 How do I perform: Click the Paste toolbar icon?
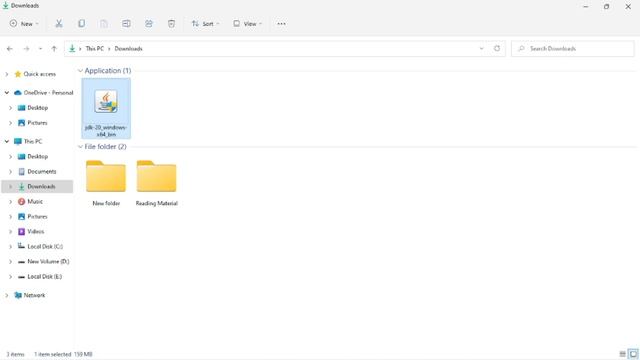pyautogui.click(x=104, y=24)
